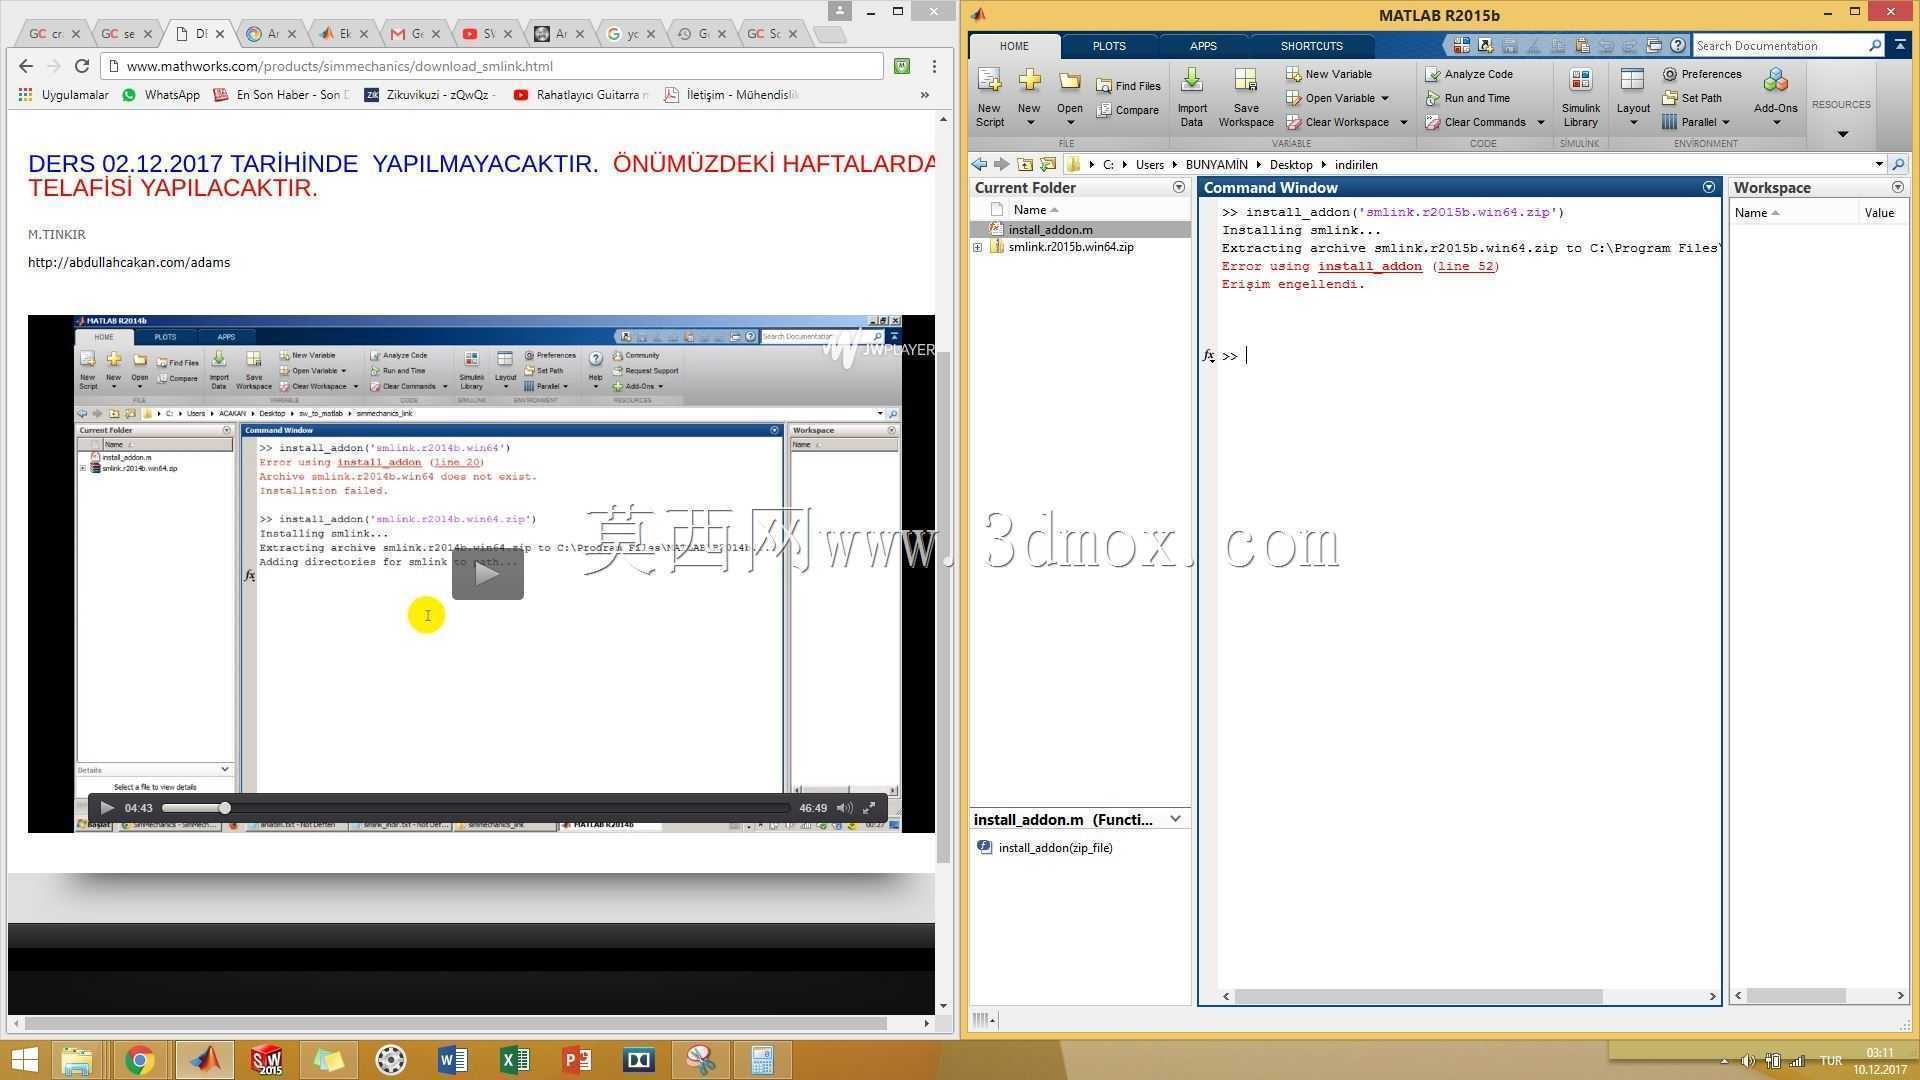This screenshot has width=1920, height=1080.
Task: Expand the Parallel dropdown
Action: click(x=1725, y=122)
